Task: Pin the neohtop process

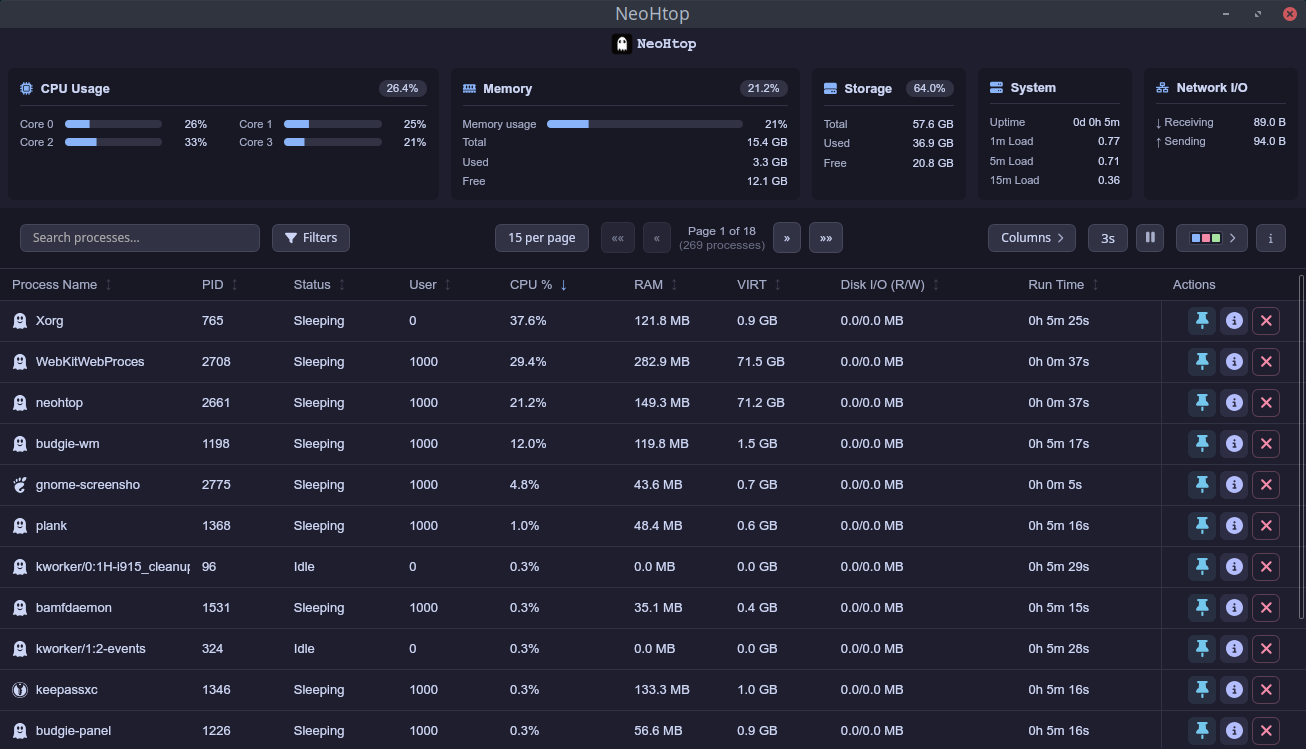Action: coord(1202,403)
